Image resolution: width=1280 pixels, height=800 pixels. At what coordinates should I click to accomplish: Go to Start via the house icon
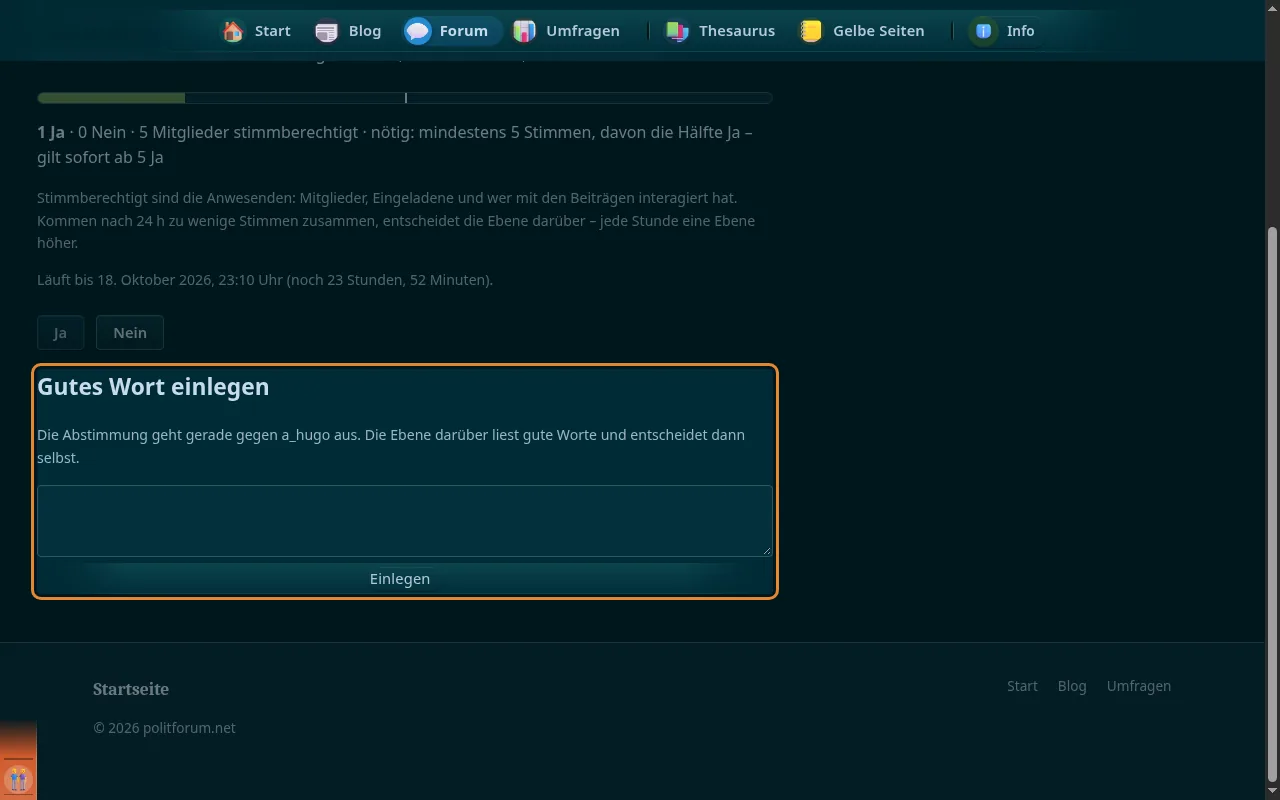click(256, 31)
